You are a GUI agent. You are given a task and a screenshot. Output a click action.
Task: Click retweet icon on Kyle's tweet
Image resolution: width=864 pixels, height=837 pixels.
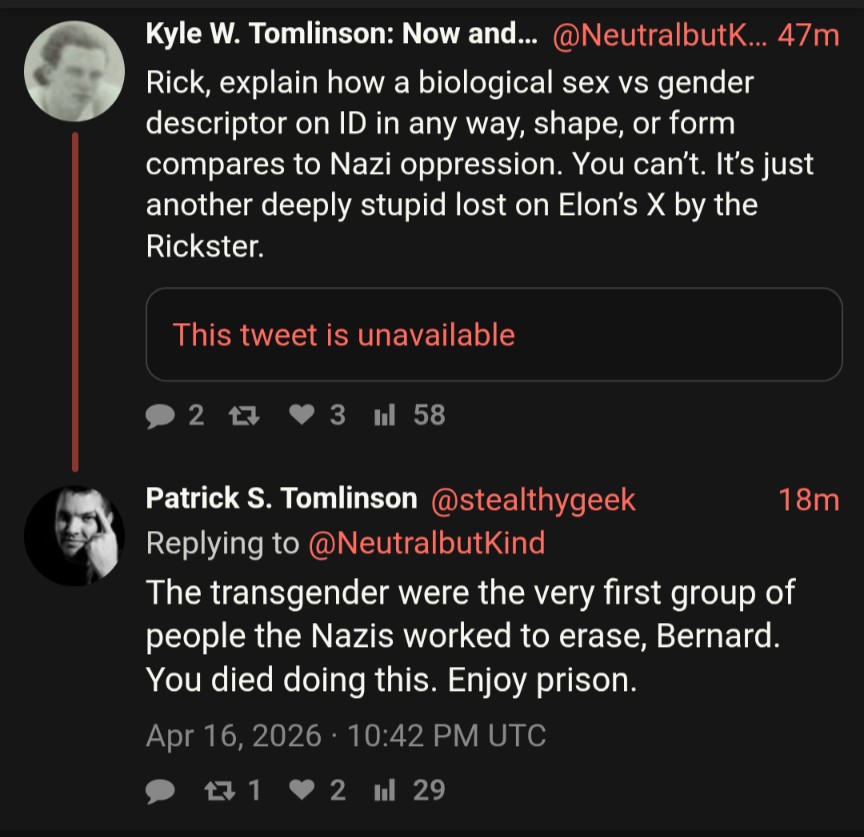click(244, 415)
